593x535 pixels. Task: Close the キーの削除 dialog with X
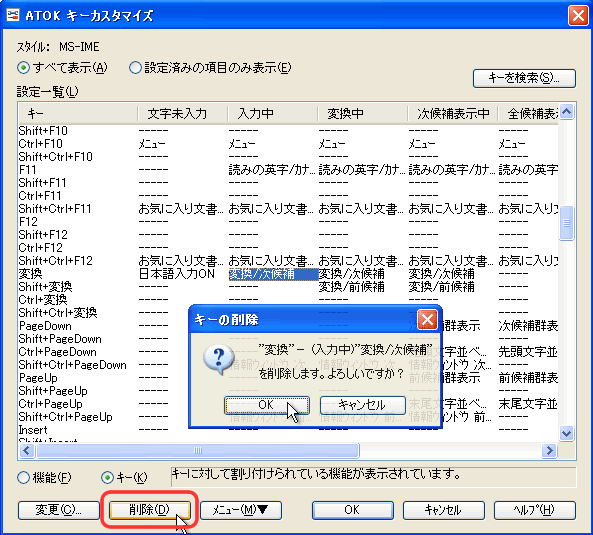click(x=427, y=320)
